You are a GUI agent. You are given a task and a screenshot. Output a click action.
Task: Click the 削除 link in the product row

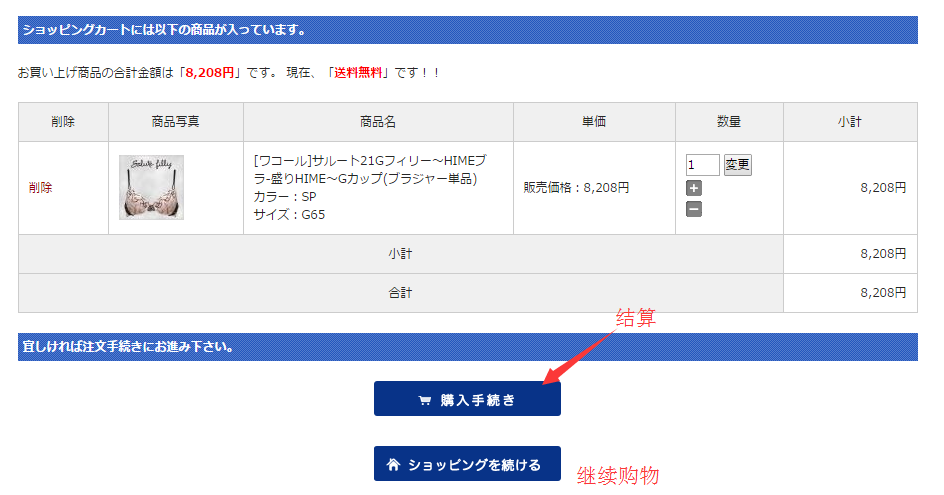(41, 188)
